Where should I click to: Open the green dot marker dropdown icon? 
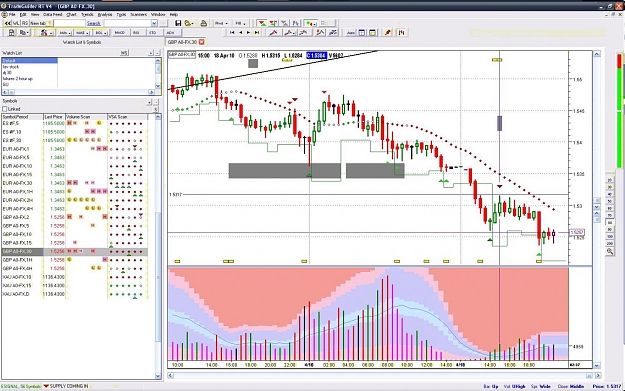pos(311,24)
